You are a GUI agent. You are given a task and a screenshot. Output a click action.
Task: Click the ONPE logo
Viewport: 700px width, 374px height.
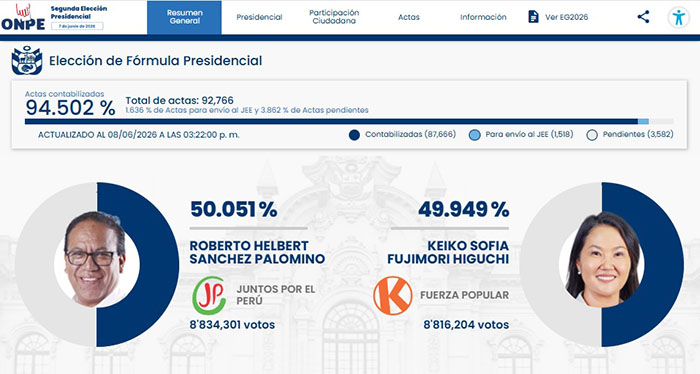tap(23, 17)
